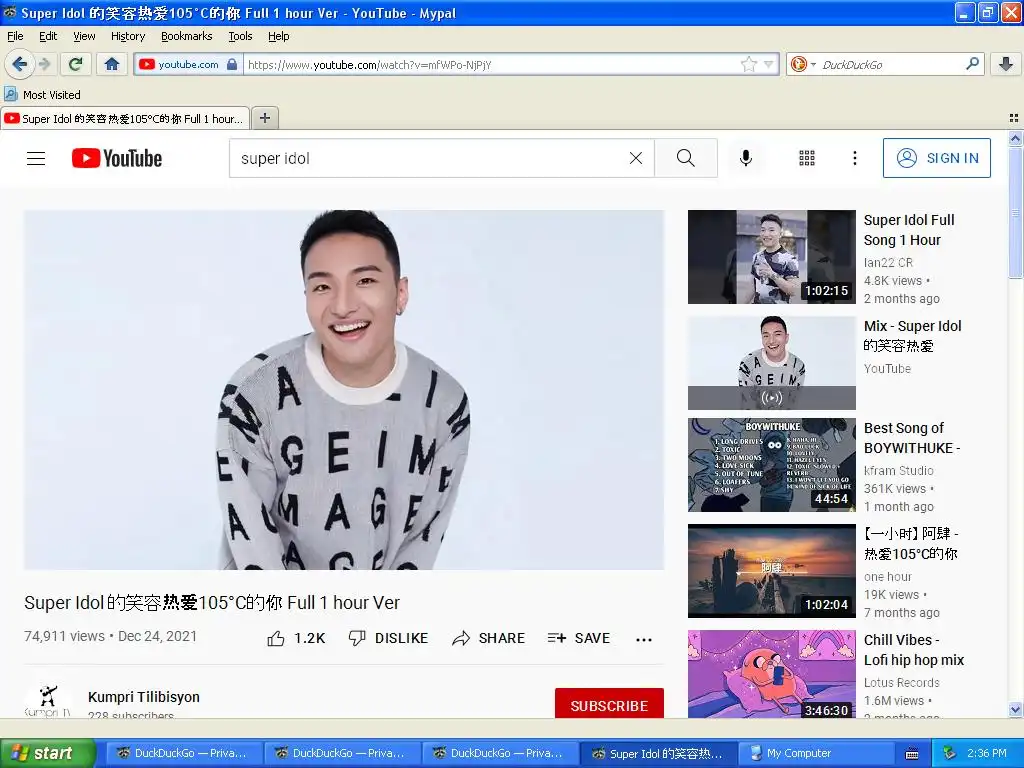The width and height of the screenshot is (1024, 768).
Task: Click the kfram Studio channel name
Action: pyautogui.click(x=899, y=470)
